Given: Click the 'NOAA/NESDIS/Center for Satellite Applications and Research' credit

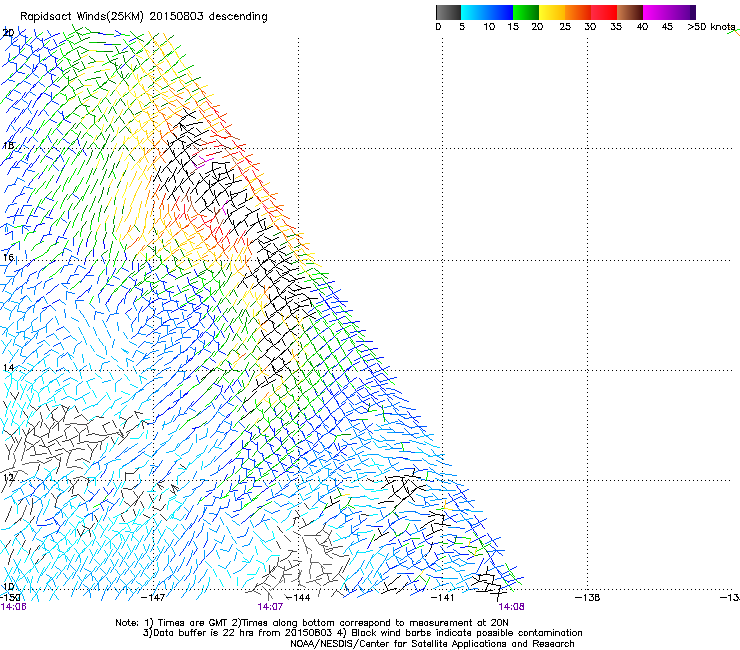Looking at the screenshot, I should pos(432,644).
